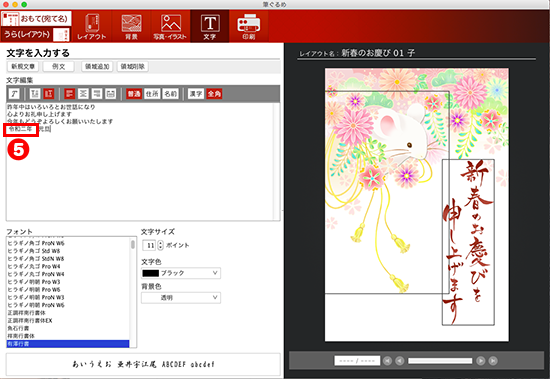
Task: Click the italic T text style icon
Action: (x=14, y=94)
